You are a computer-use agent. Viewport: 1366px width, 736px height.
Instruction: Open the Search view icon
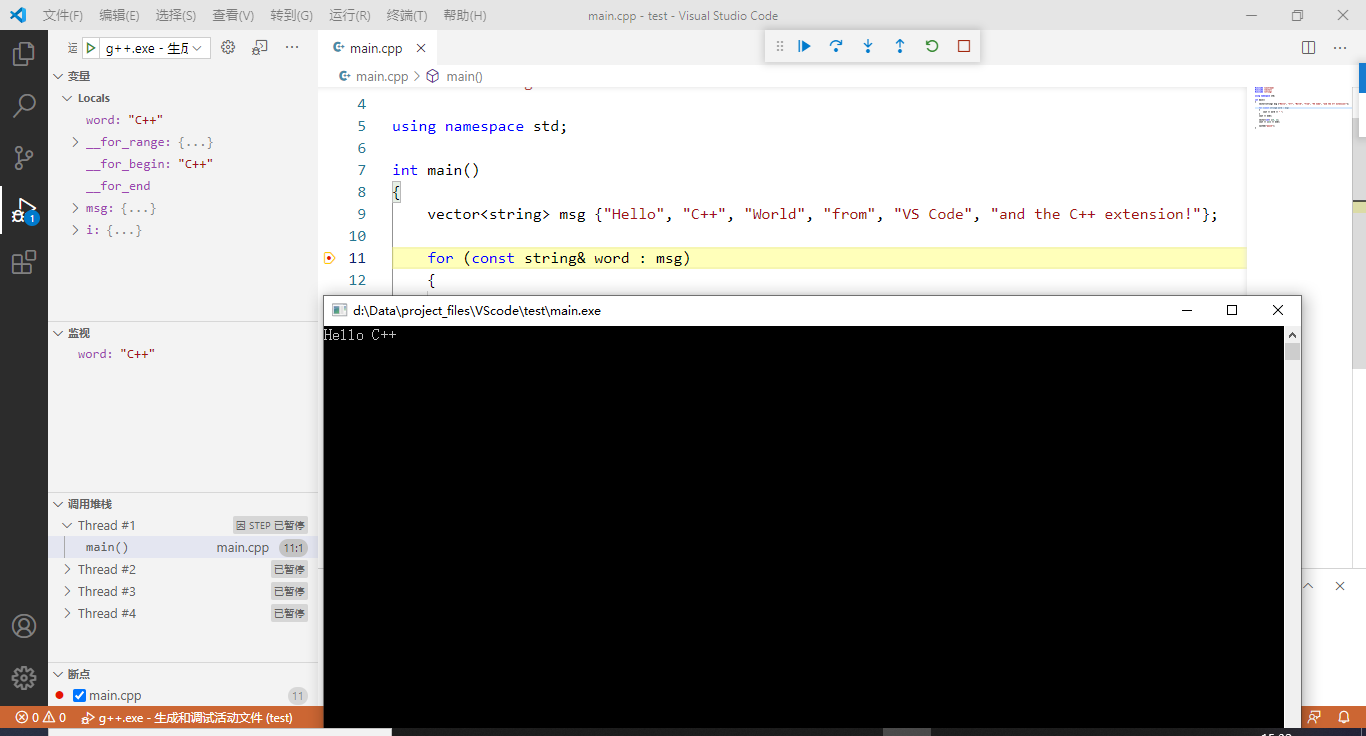click(24, 105)
